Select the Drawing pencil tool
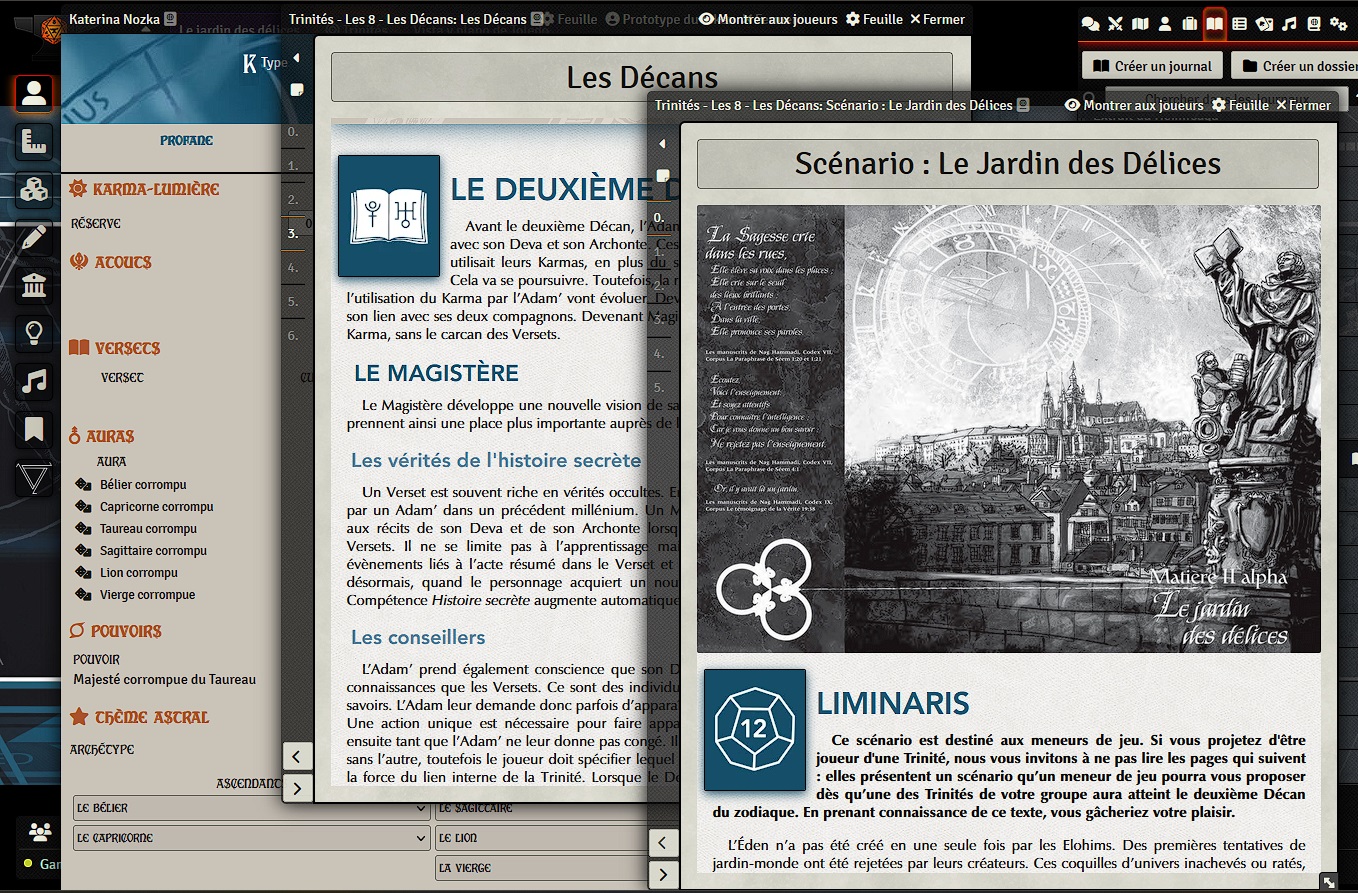 [34, 237]
